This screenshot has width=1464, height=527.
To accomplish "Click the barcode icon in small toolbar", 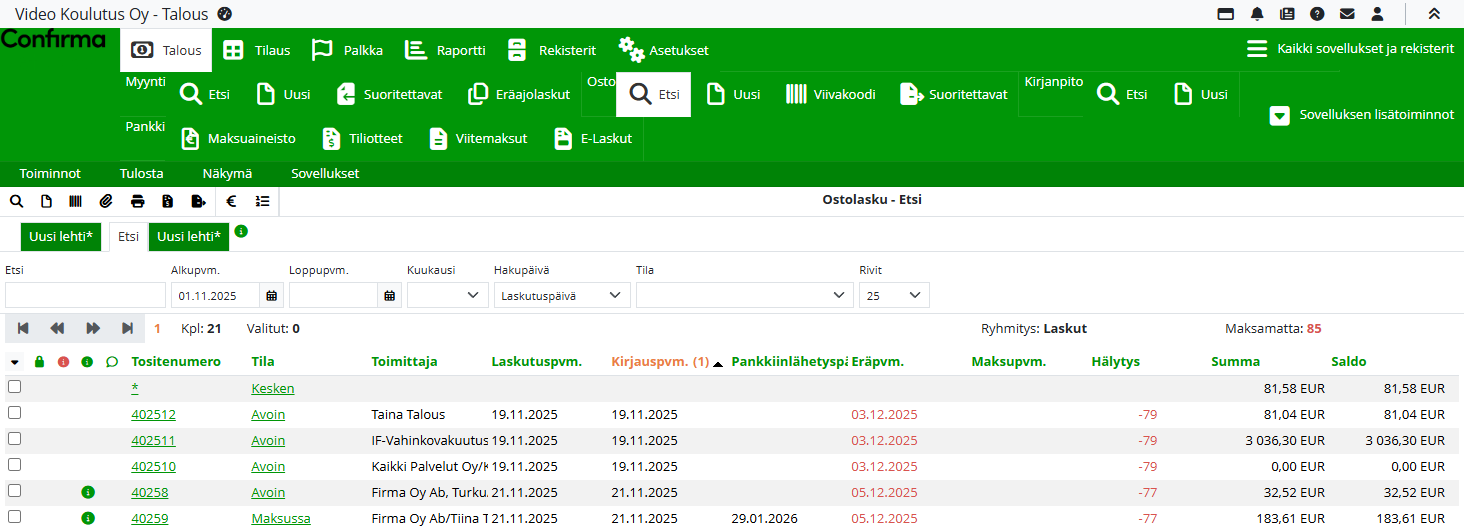I will coord(75,201).
